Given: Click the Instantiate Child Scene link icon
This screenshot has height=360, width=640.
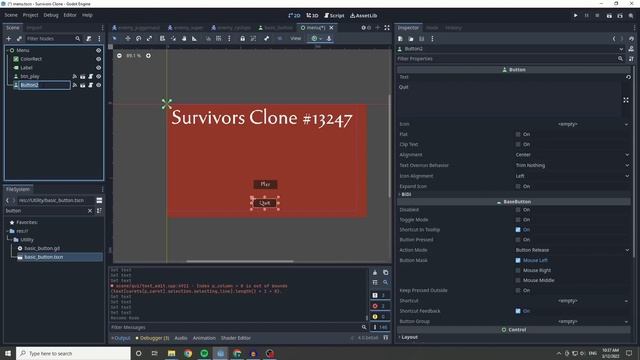Looking at the screenshot, I should click(19, 38).
